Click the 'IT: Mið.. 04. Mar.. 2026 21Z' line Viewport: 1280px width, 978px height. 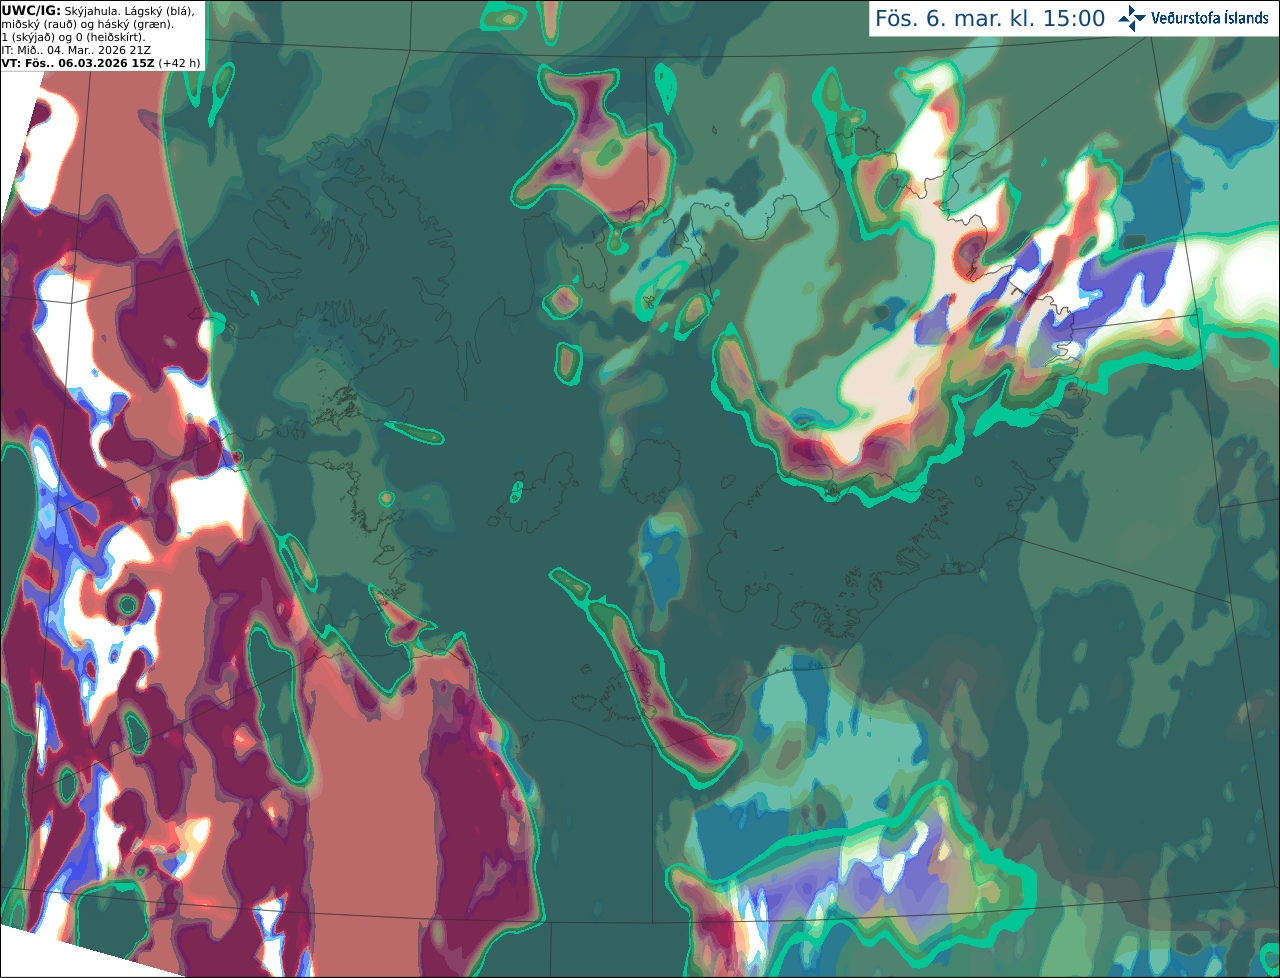point(76,50)
